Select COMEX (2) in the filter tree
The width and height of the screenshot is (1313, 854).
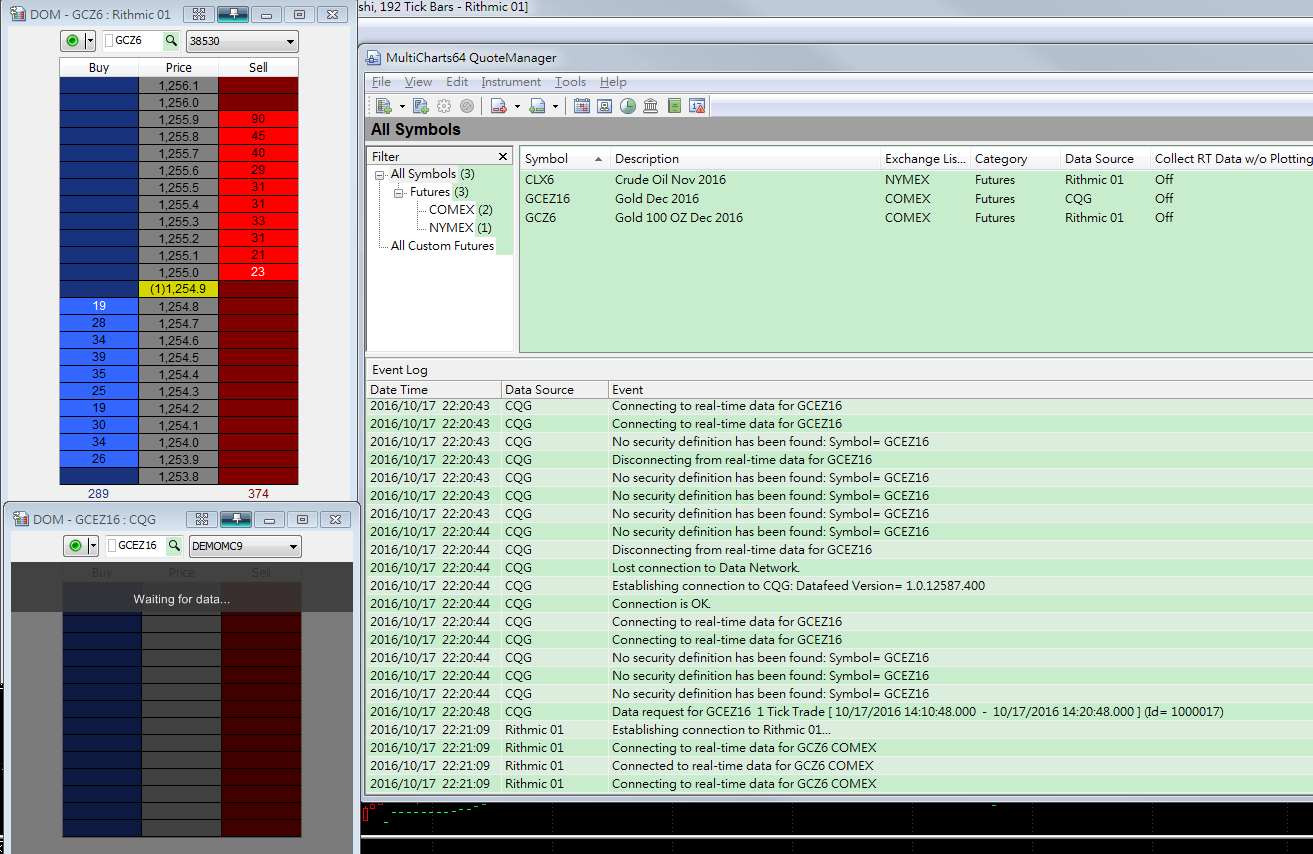coord(461,210)
